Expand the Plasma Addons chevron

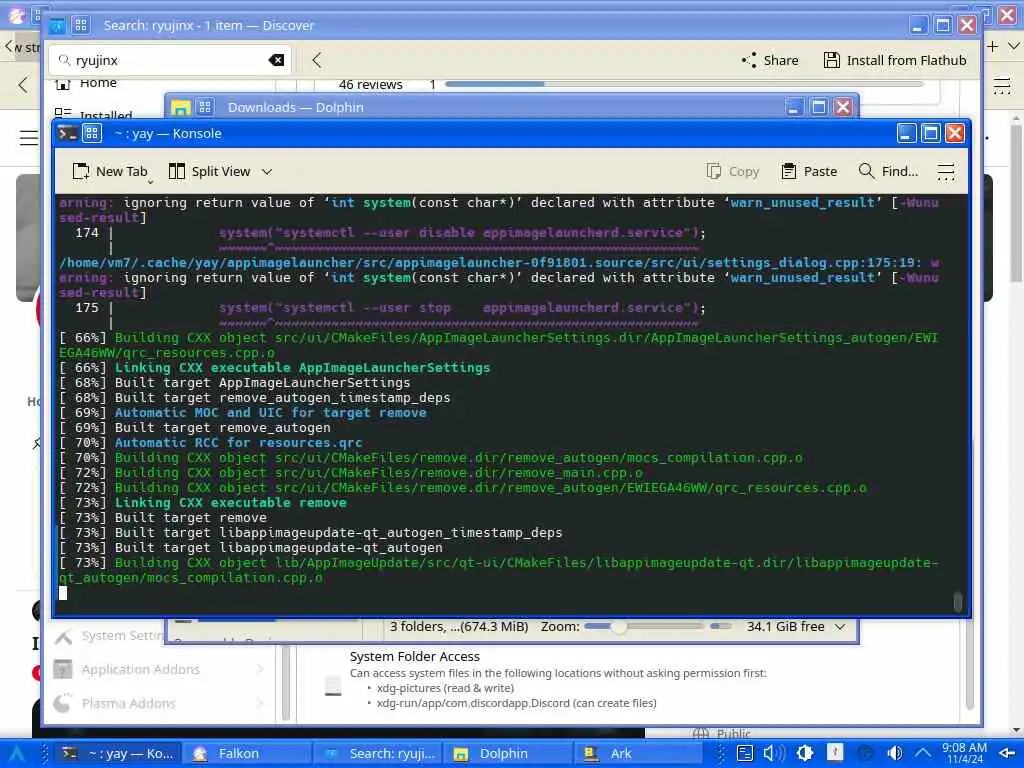pos(260,703)
